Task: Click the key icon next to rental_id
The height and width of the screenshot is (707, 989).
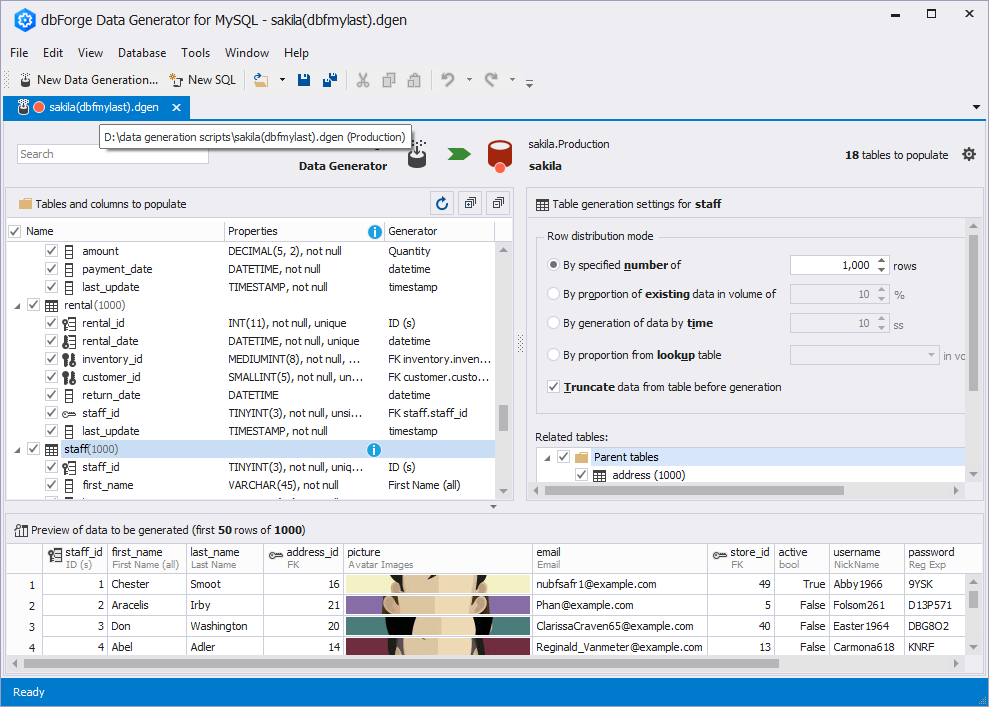Action: pyautogui.click(x=69, y=324)
